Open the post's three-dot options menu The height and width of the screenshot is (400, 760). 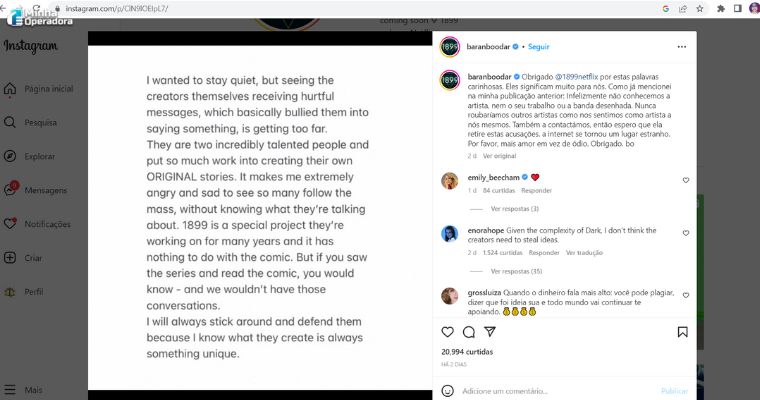coord(681,46)
